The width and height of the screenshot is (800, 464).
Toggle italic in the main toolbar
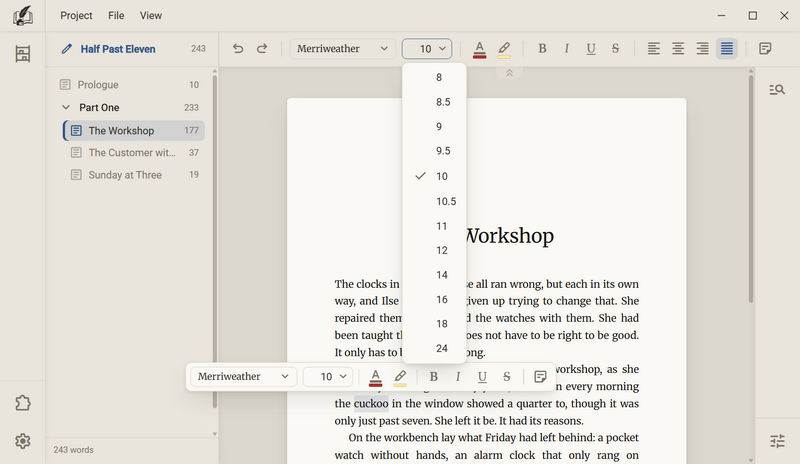tap(566, 48)
